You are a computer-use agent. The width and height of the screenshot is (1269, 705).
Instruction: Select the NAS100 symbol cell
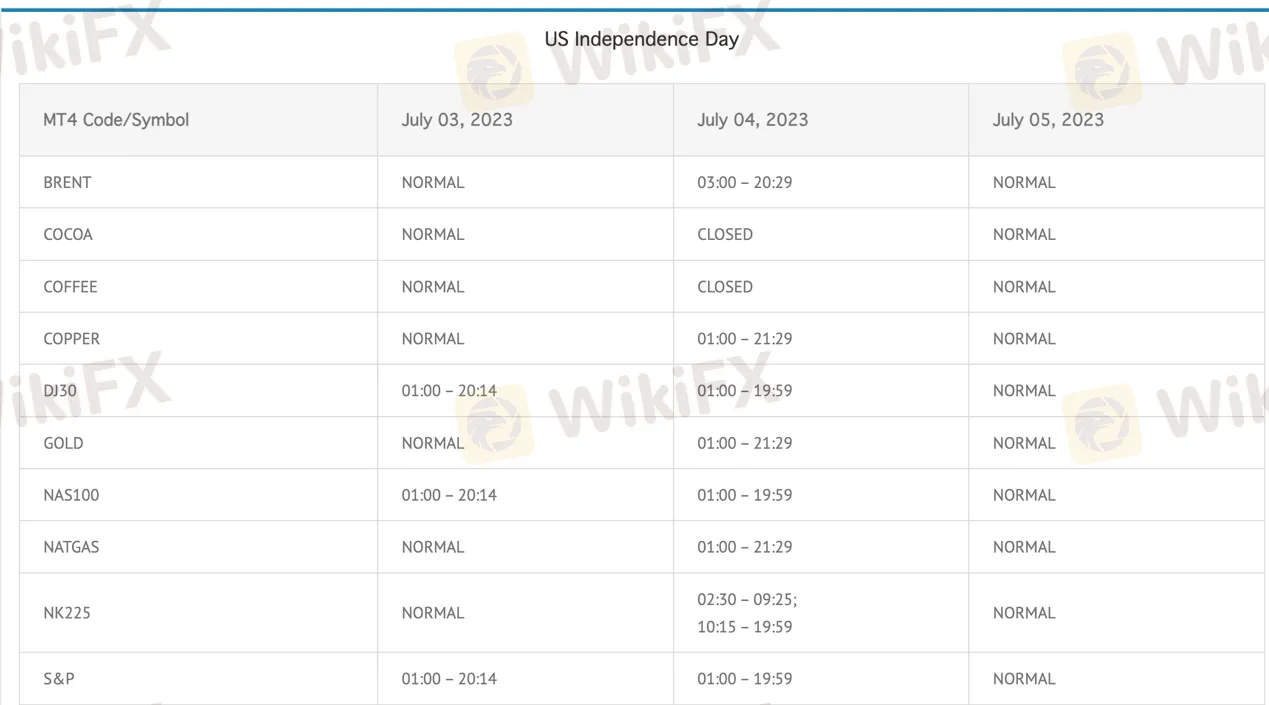click(71, 495)
